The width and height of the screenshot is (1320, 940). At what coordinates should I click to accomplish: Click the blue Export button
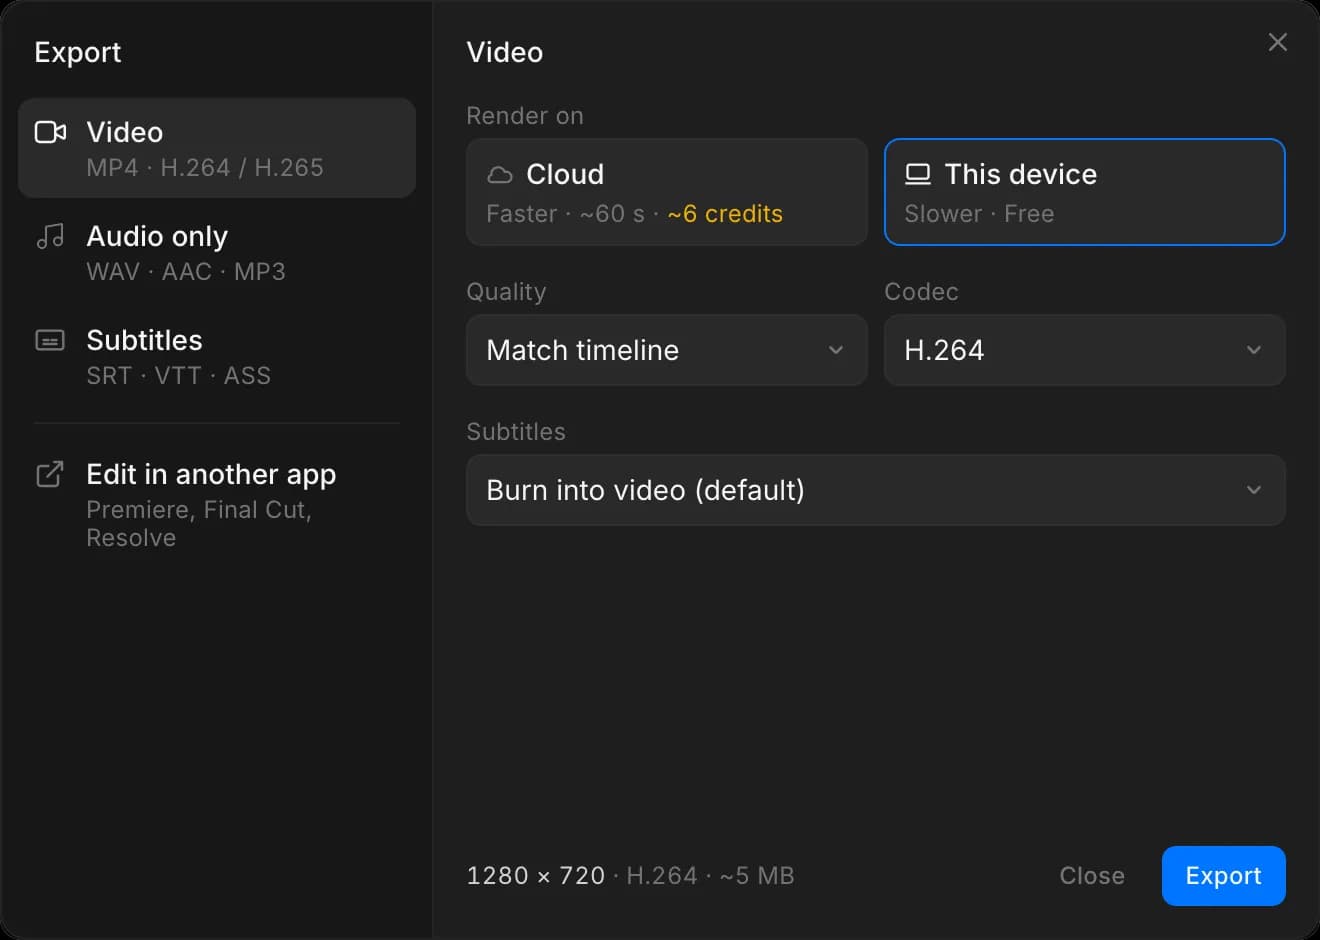pyautogui.click(x=1223, y=876)
